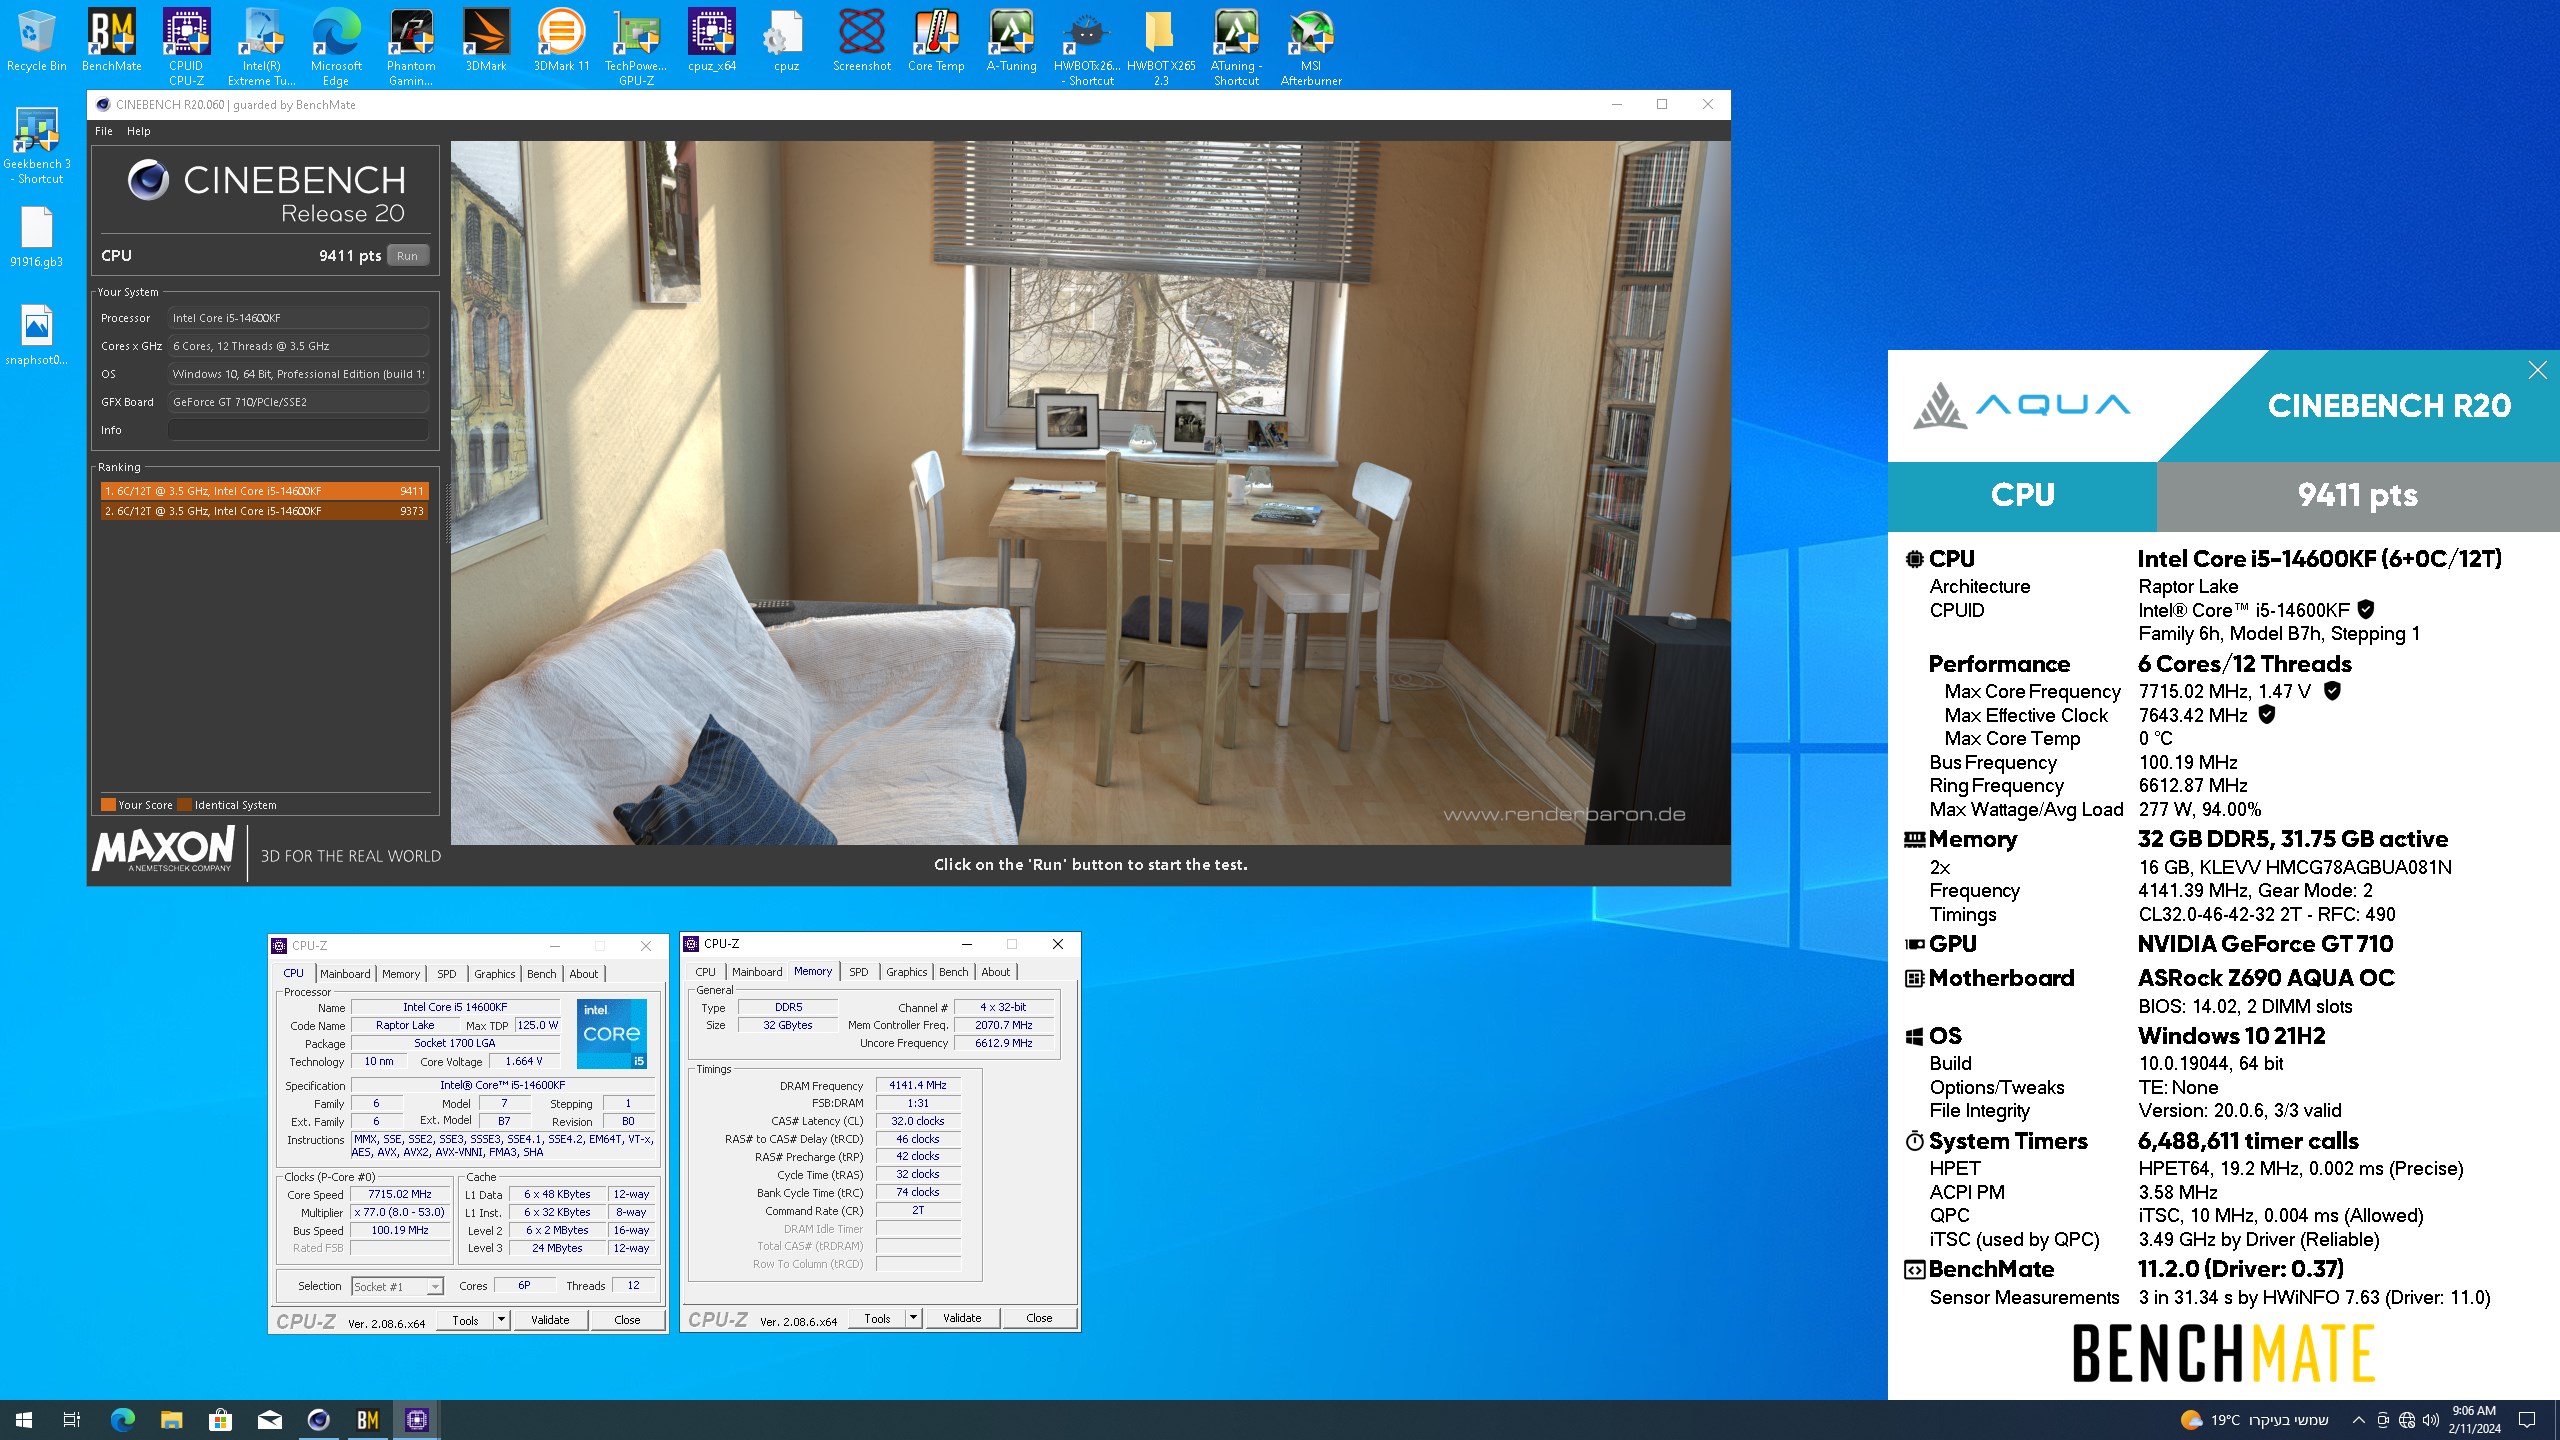The width and height of the screenshot is (2560, 1440).
Task: Switch to Cinebench in taskbar
Action: [x=318, y=1420]
